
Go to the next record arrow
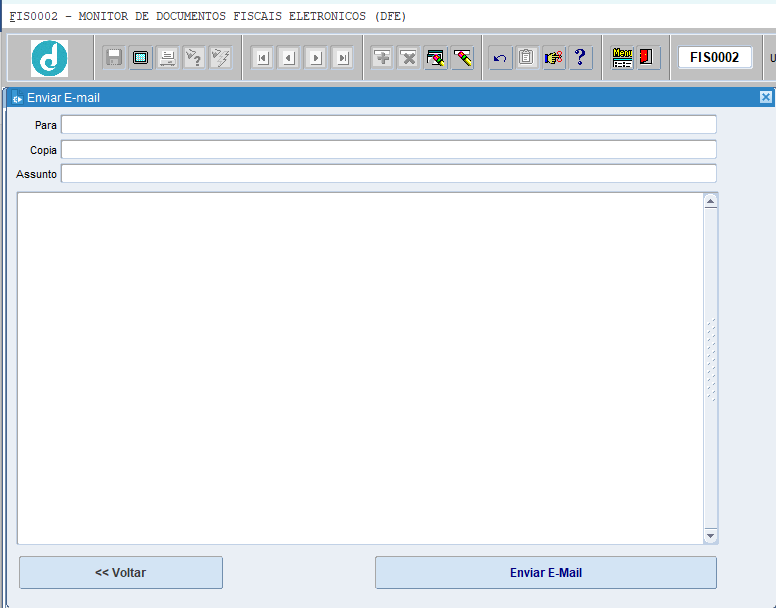pos(316,58)
